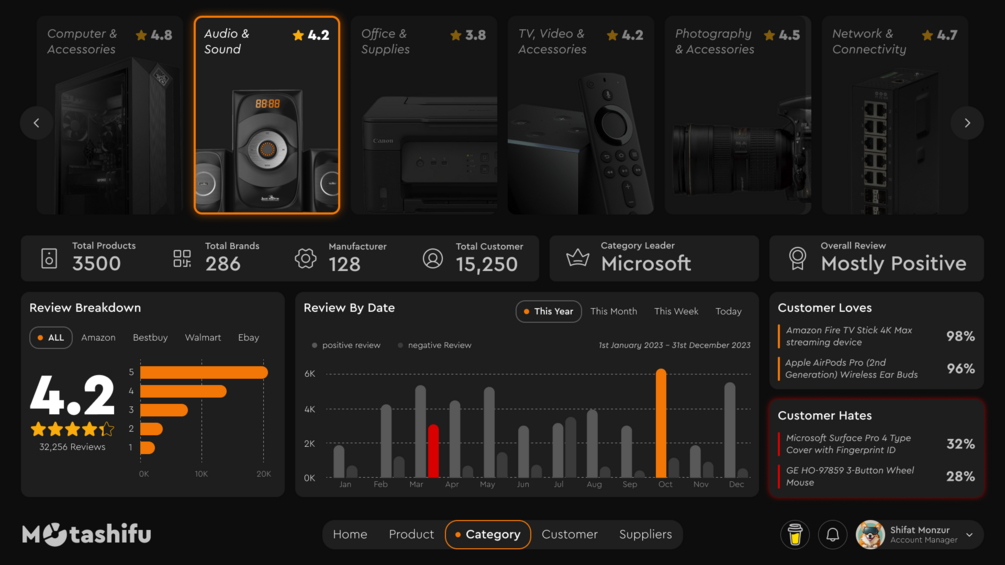Click the orange October review bar

click(x=661, y=423)
